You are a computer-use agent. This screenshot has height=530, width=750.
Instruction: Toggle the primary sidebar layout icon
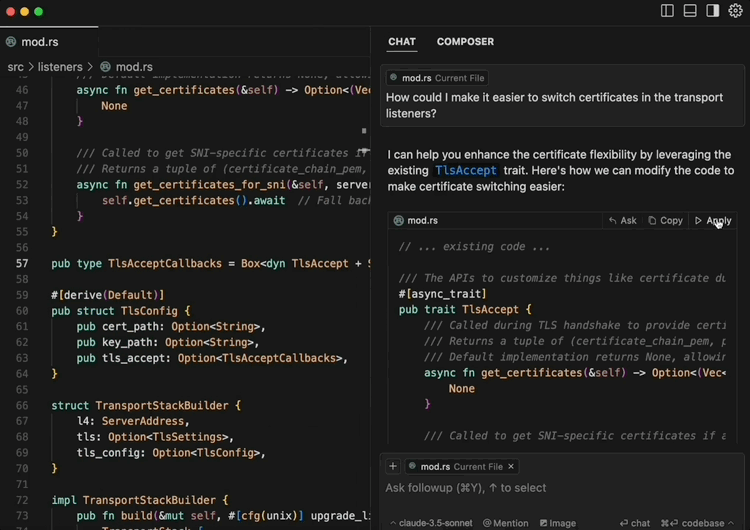[x=667, y=11]
